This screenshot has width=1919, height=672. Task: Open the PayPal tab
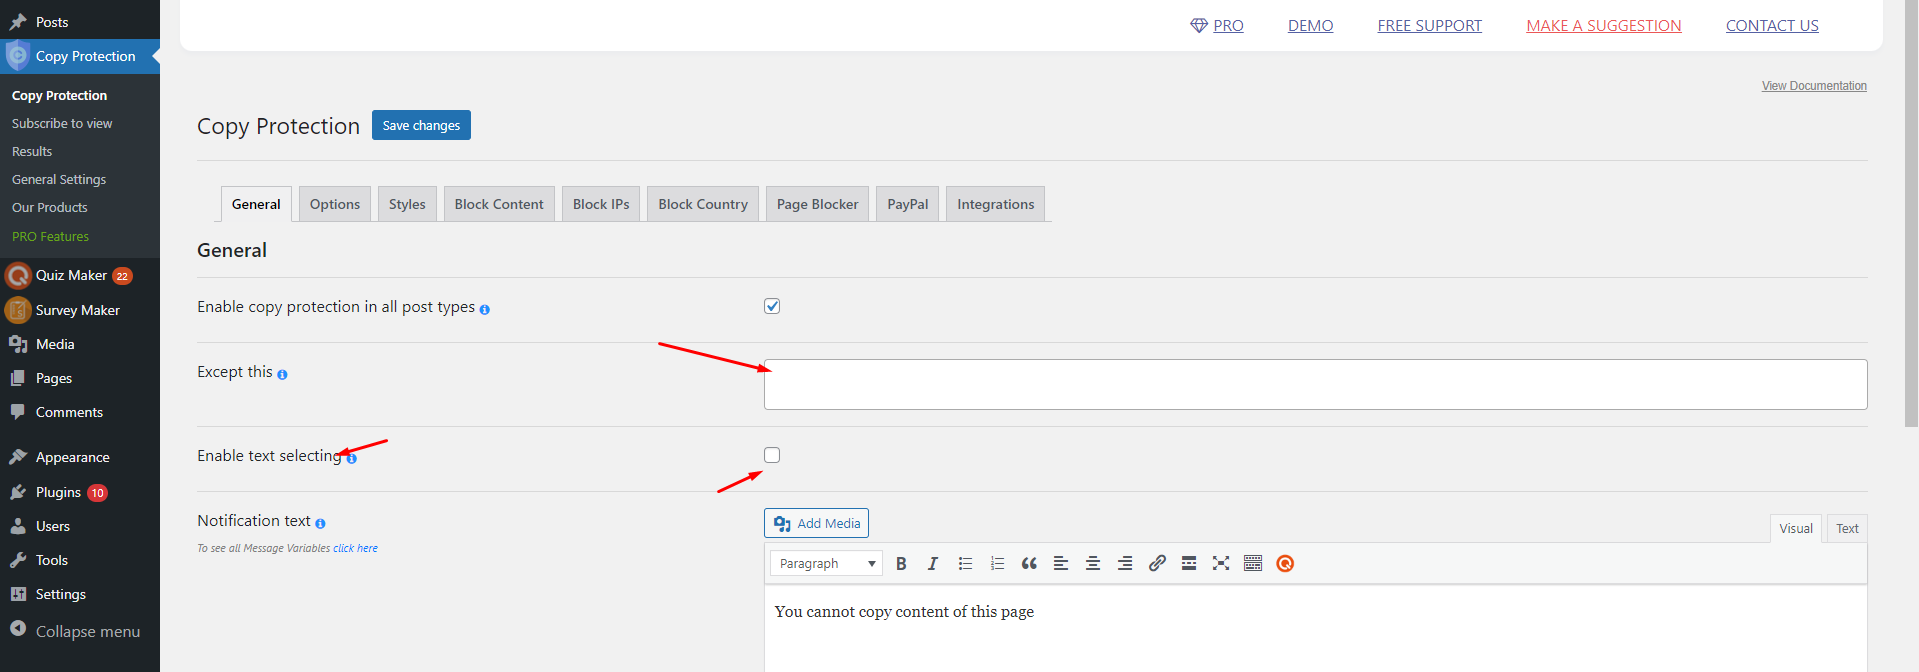click(x=908, y=204)
